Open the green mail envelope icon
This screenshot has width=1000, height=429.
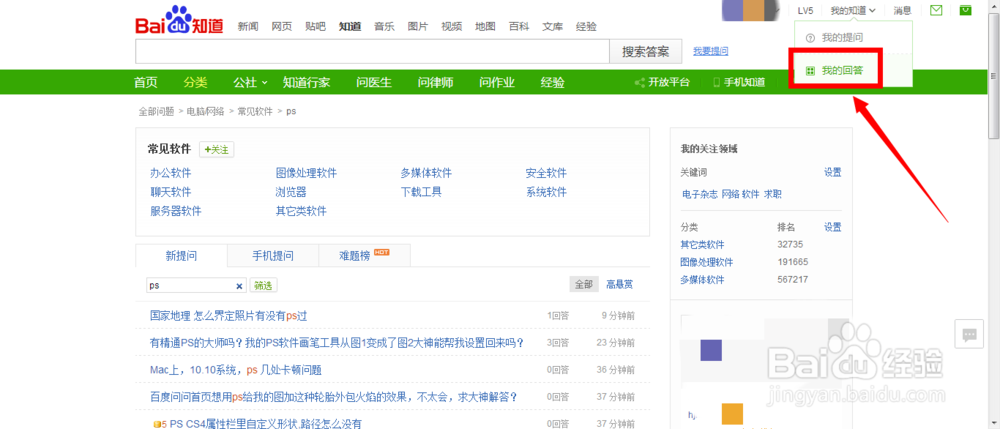point(936,10)
